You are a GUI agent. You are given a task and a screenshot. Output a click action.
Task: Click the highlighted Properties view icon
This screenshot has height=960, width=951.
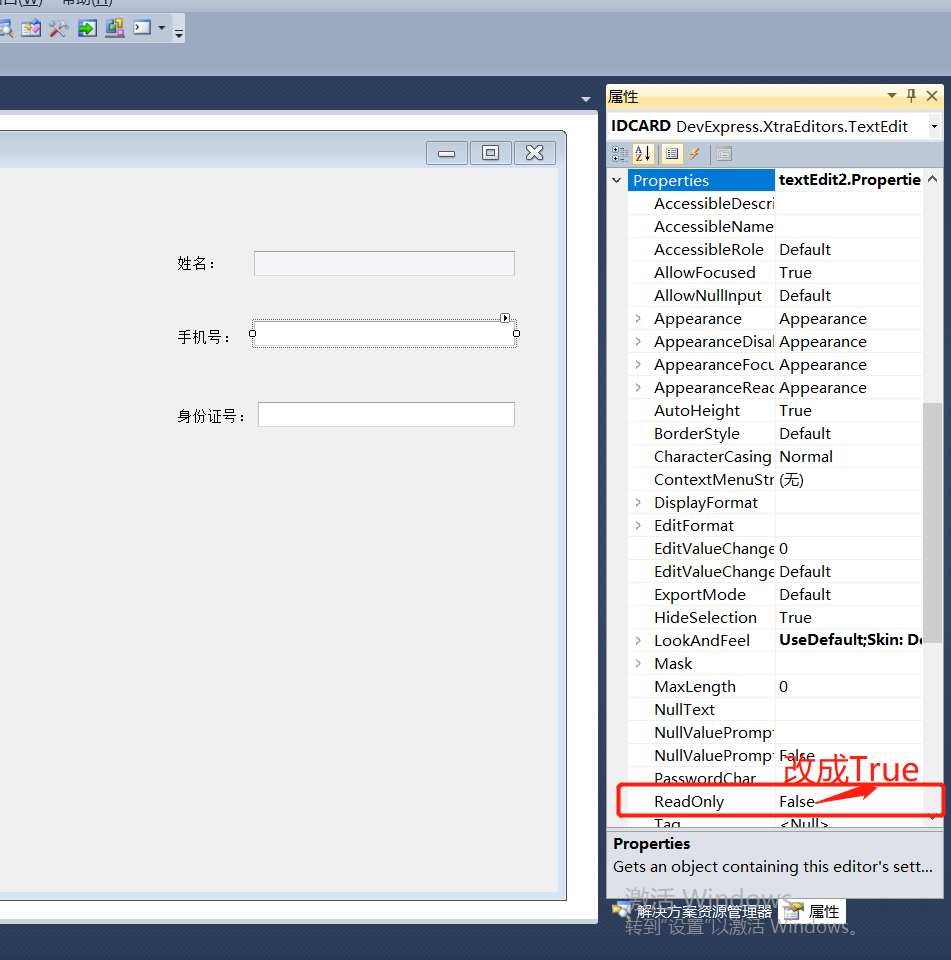[673, 153]
